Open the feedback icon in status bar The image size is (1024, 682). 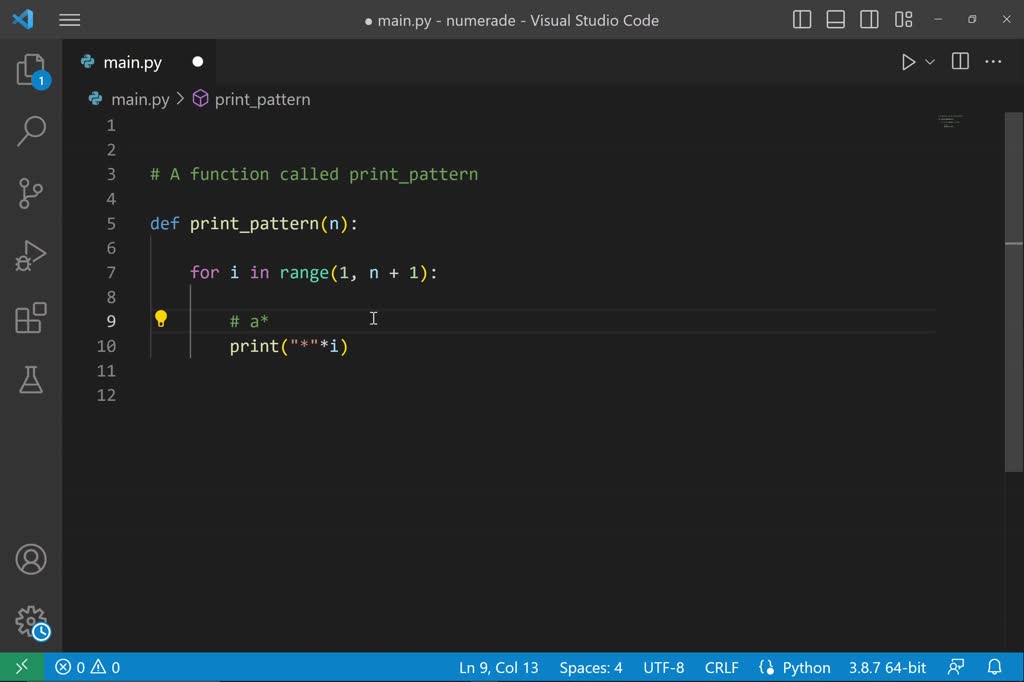[955, 667]
